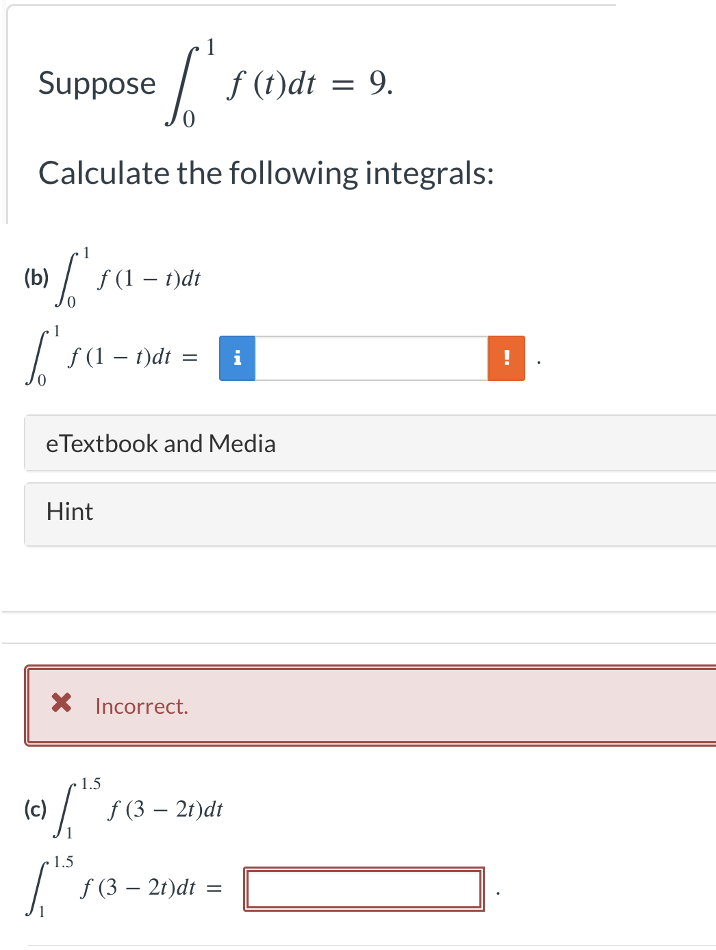Select the equation info indicator next to the answer box
Screen dimensions: 716x950
(x=236, y=358)
